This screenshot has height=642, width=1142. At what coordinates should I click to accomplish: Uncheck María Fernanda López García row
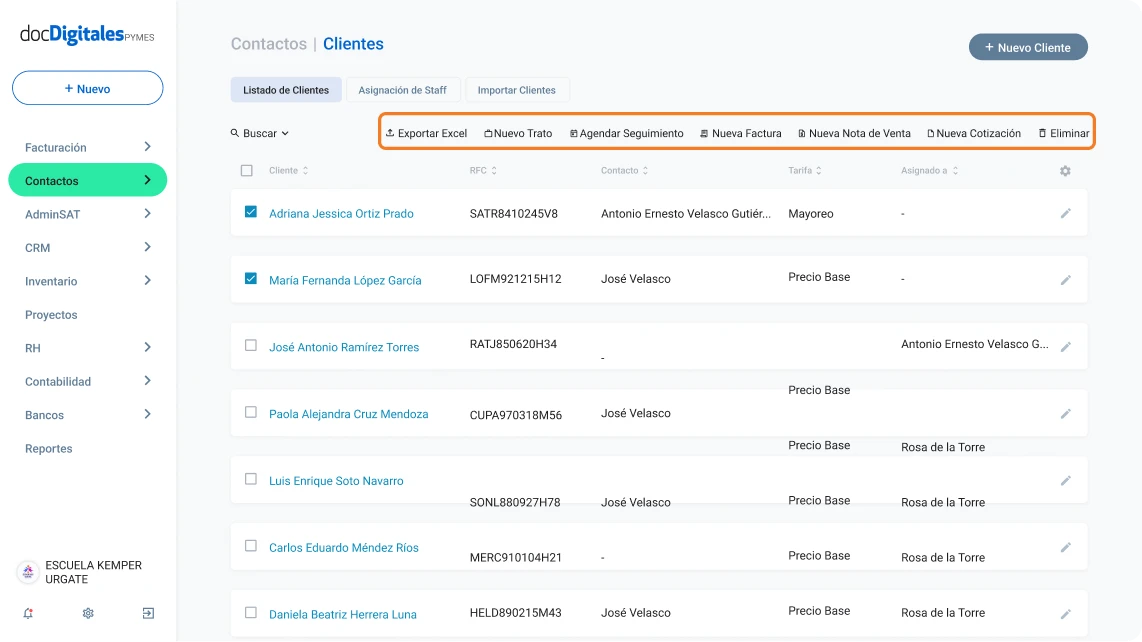pyautogui.click(x=251, y=278)
